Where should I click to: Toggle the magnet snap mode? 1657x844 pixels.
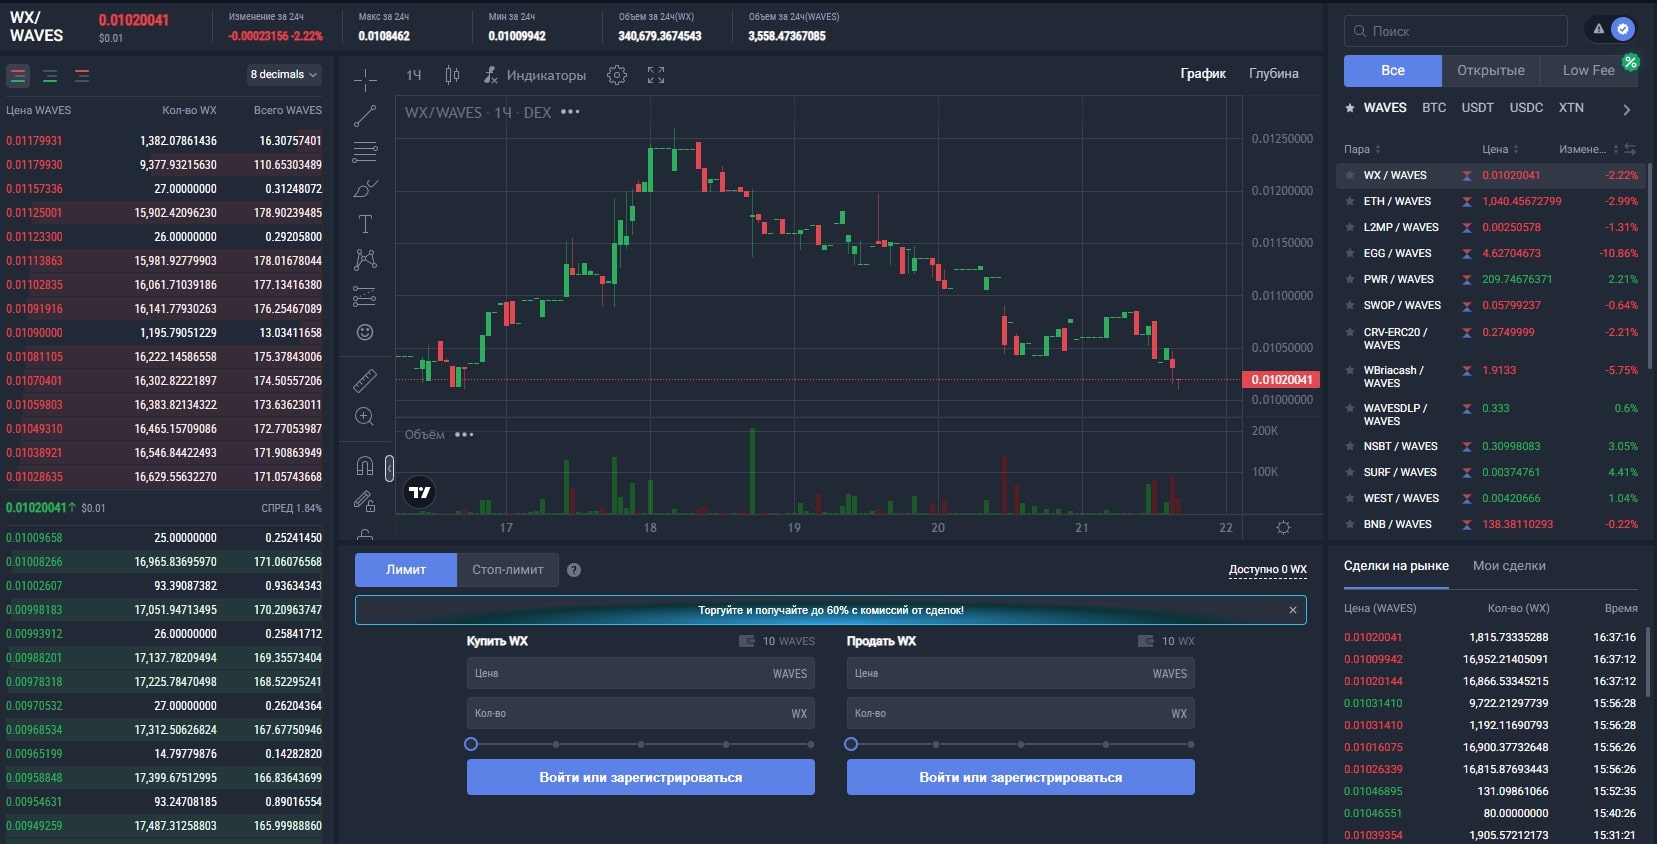pos(365,466)
